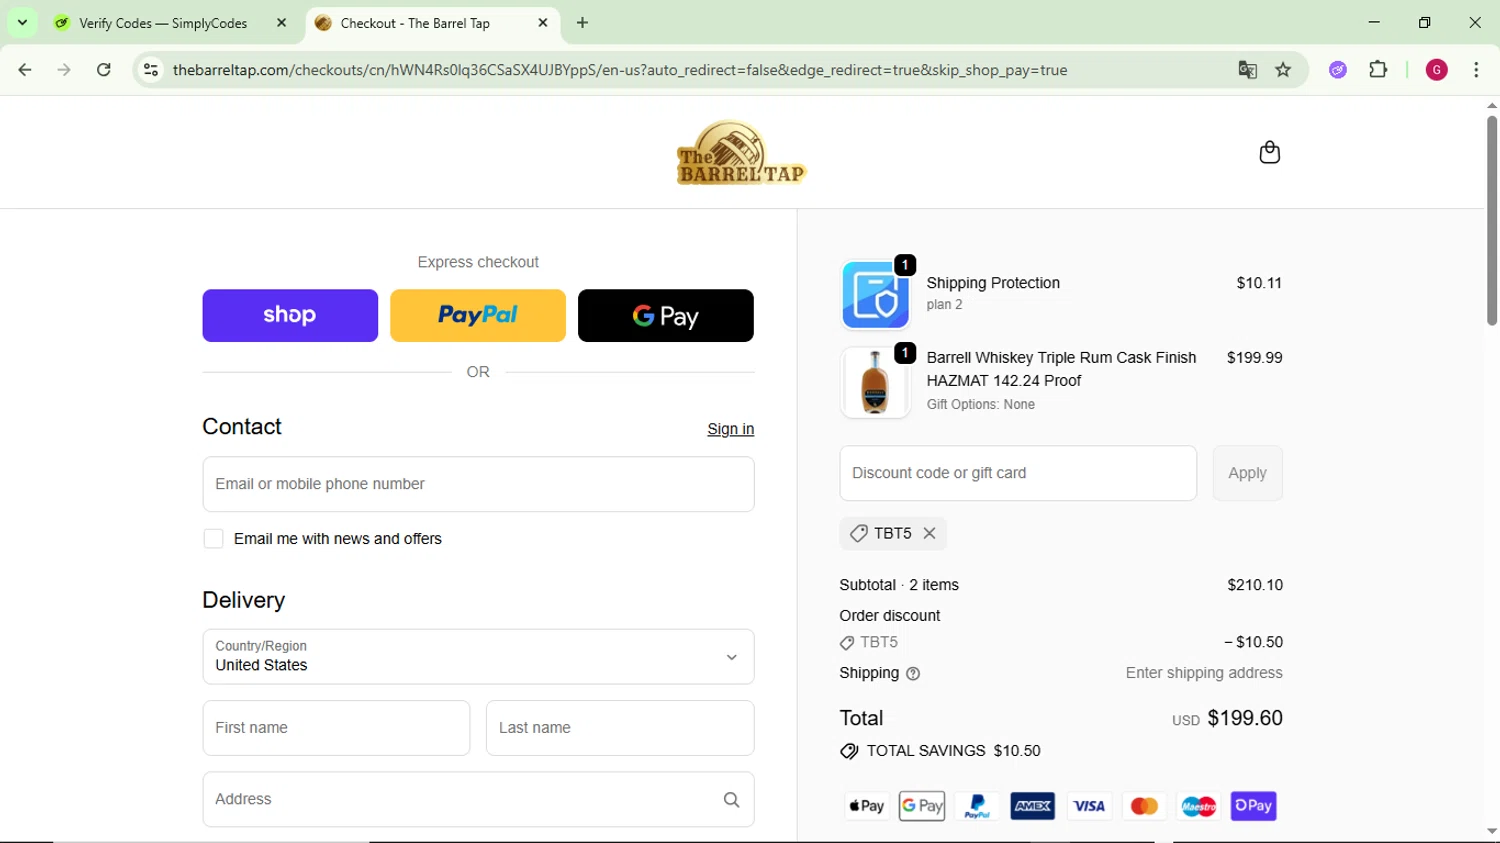Click the Mastercard card icon
Image resolution: width=1500 pixels, height=843 pixels.
(1143, 806)
